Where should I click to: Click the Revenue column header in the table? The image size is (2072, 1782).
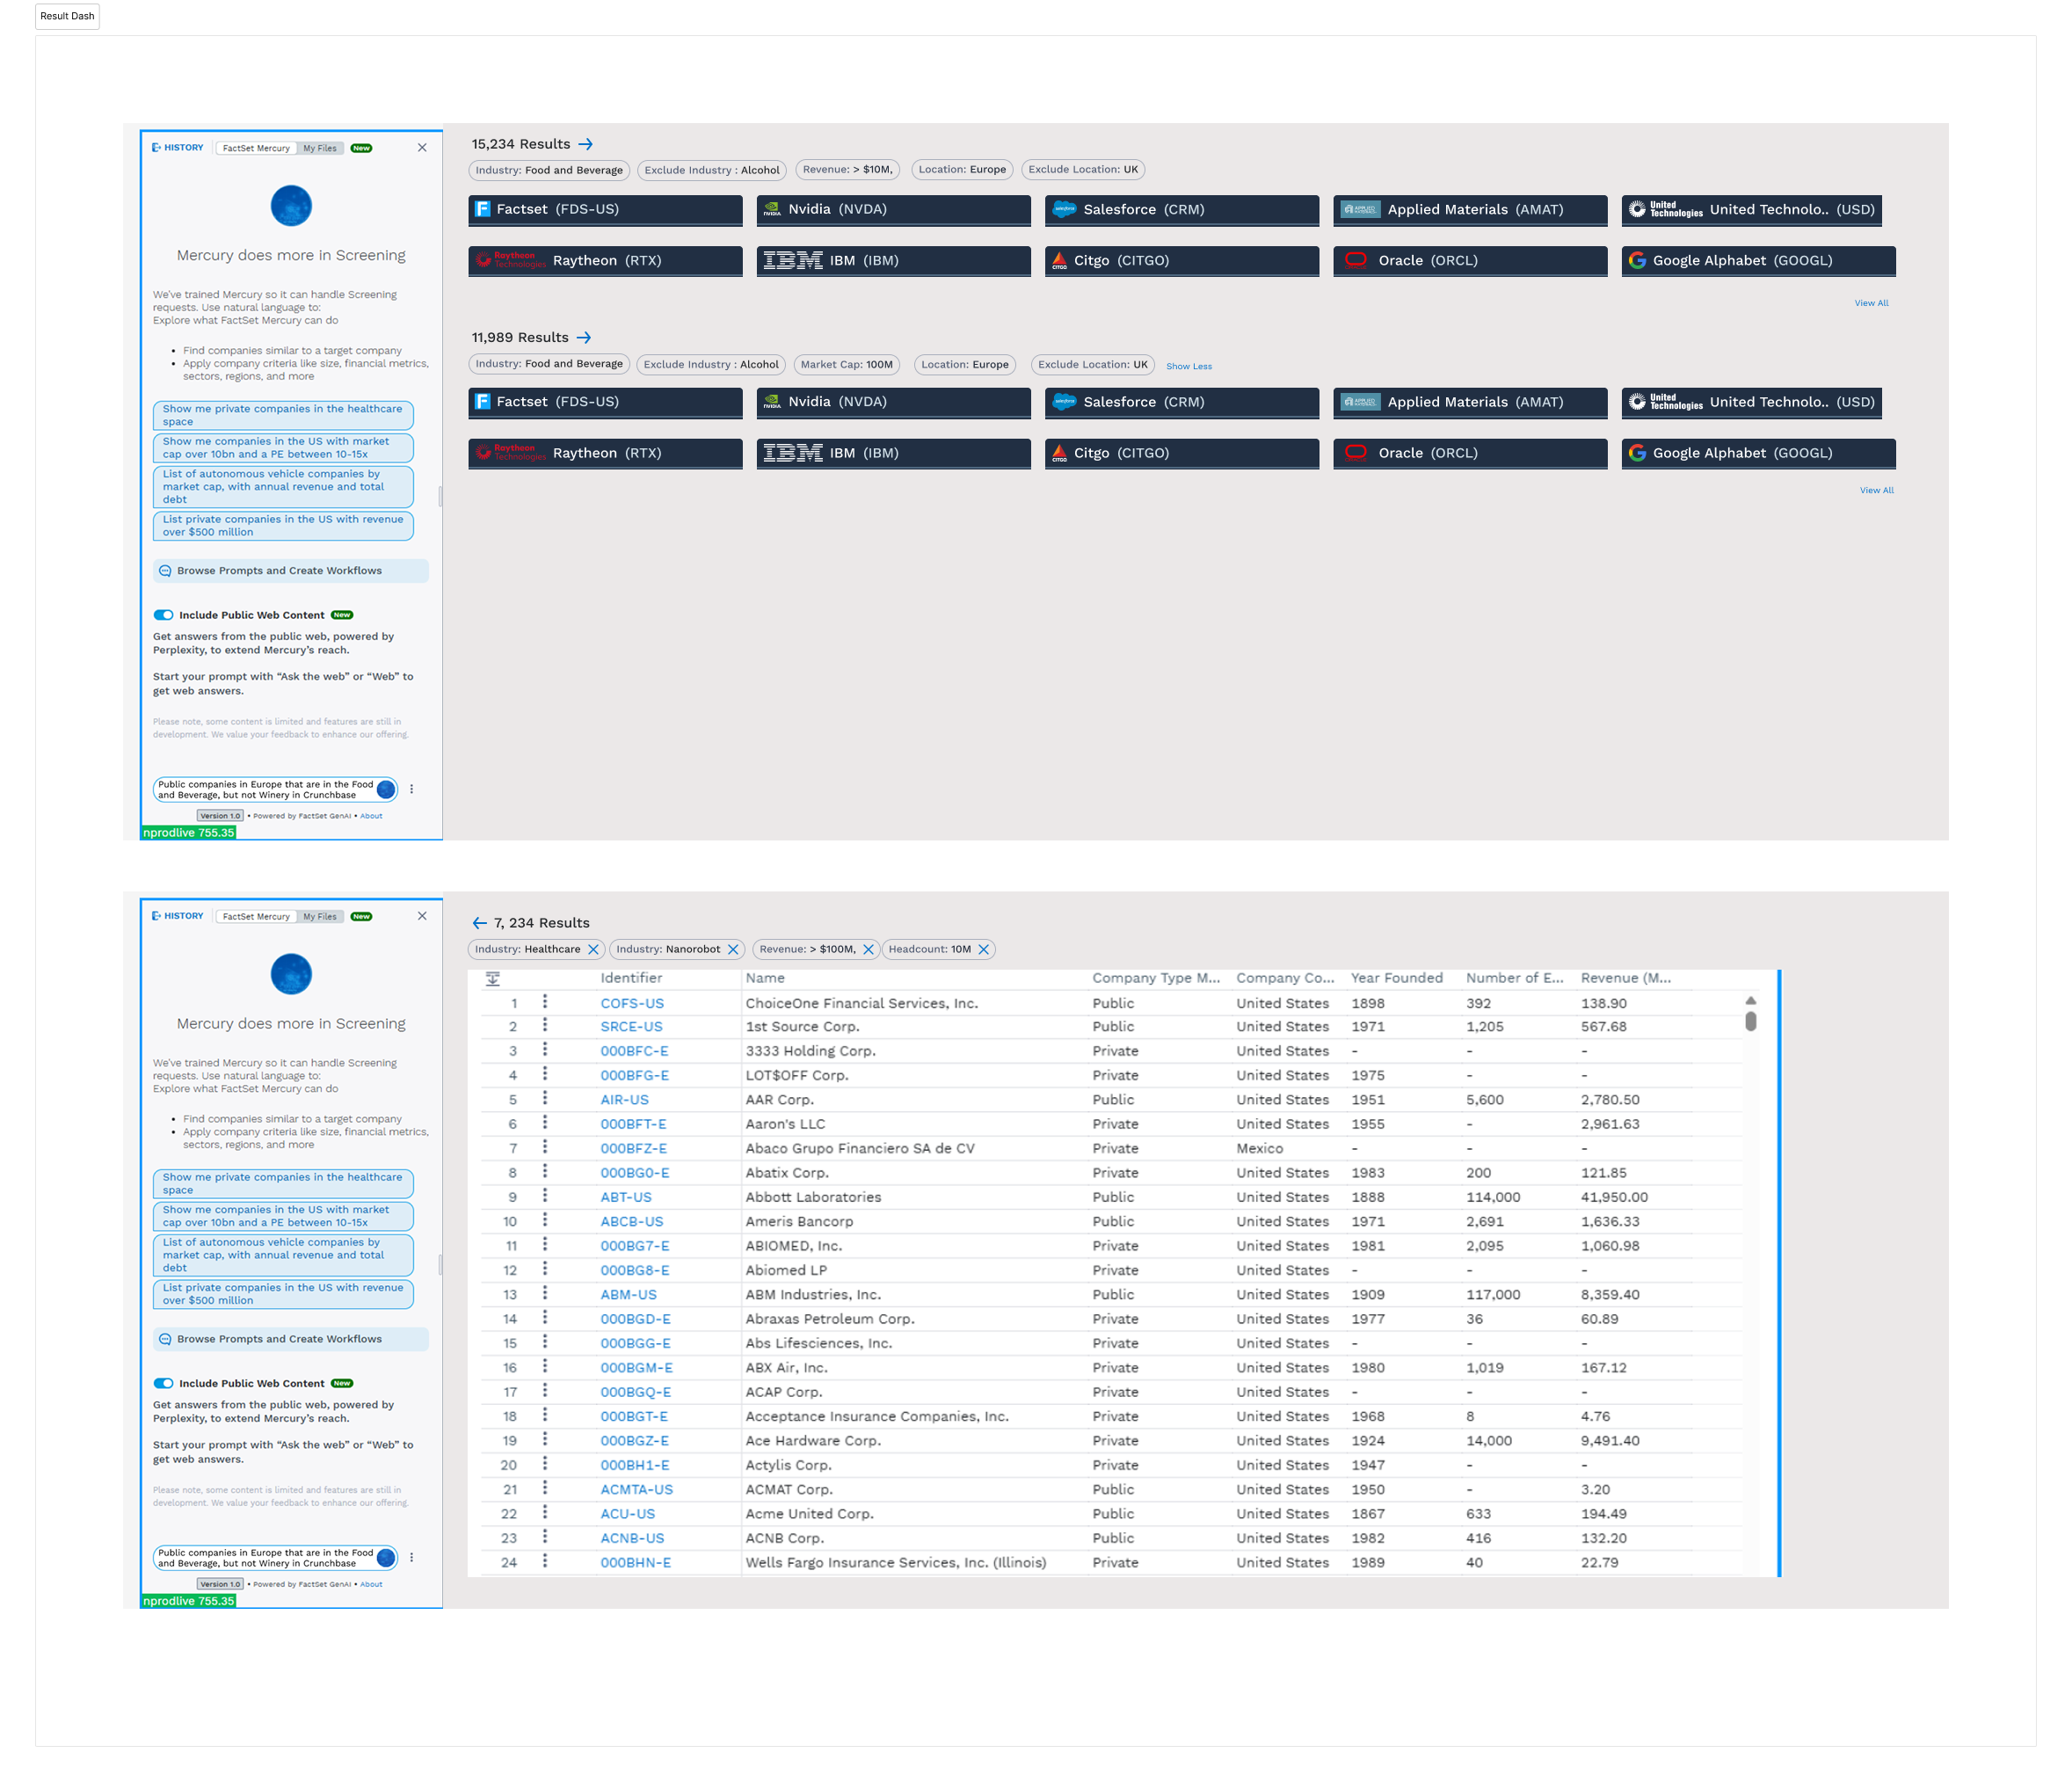click(x=1625, y=978)
